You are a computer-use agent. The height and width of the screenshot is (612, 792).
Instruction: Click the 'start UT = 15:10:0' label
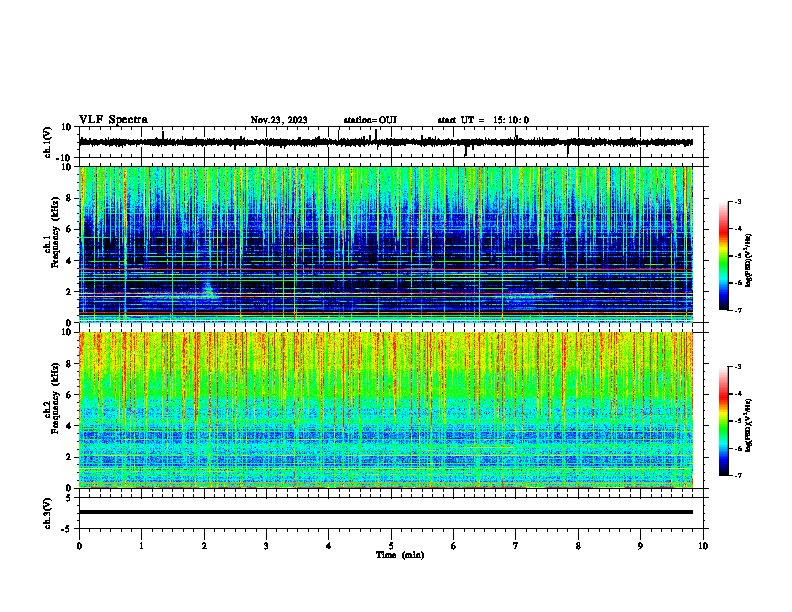click(483, 120)
